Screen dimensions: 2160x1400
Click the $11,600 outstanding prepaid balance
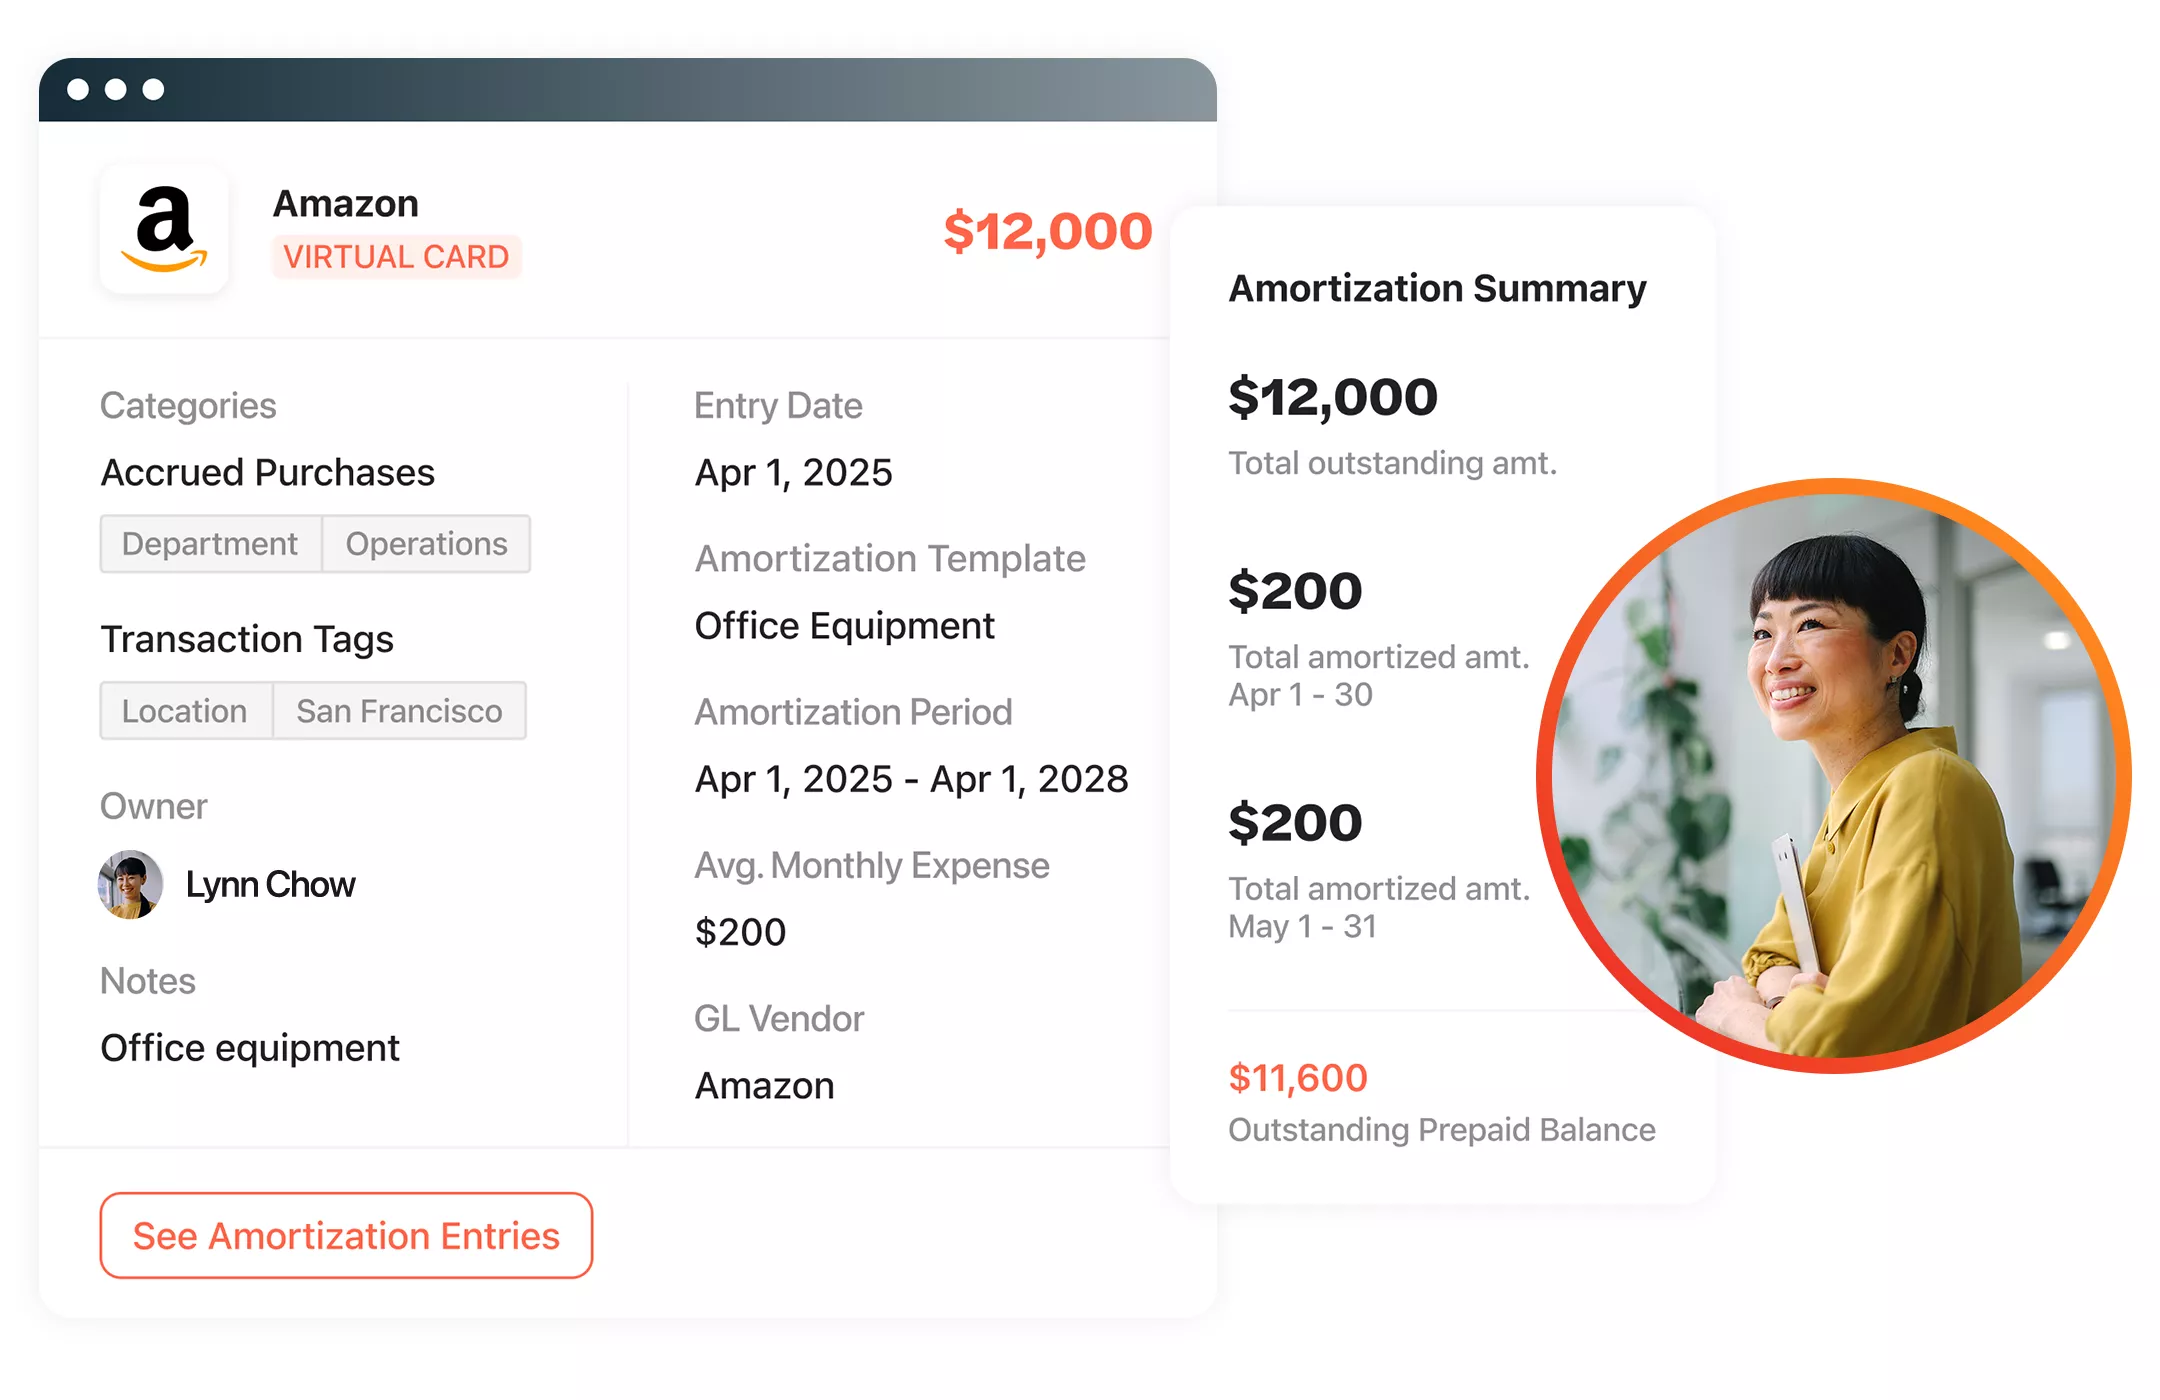pos(1297,1078)
